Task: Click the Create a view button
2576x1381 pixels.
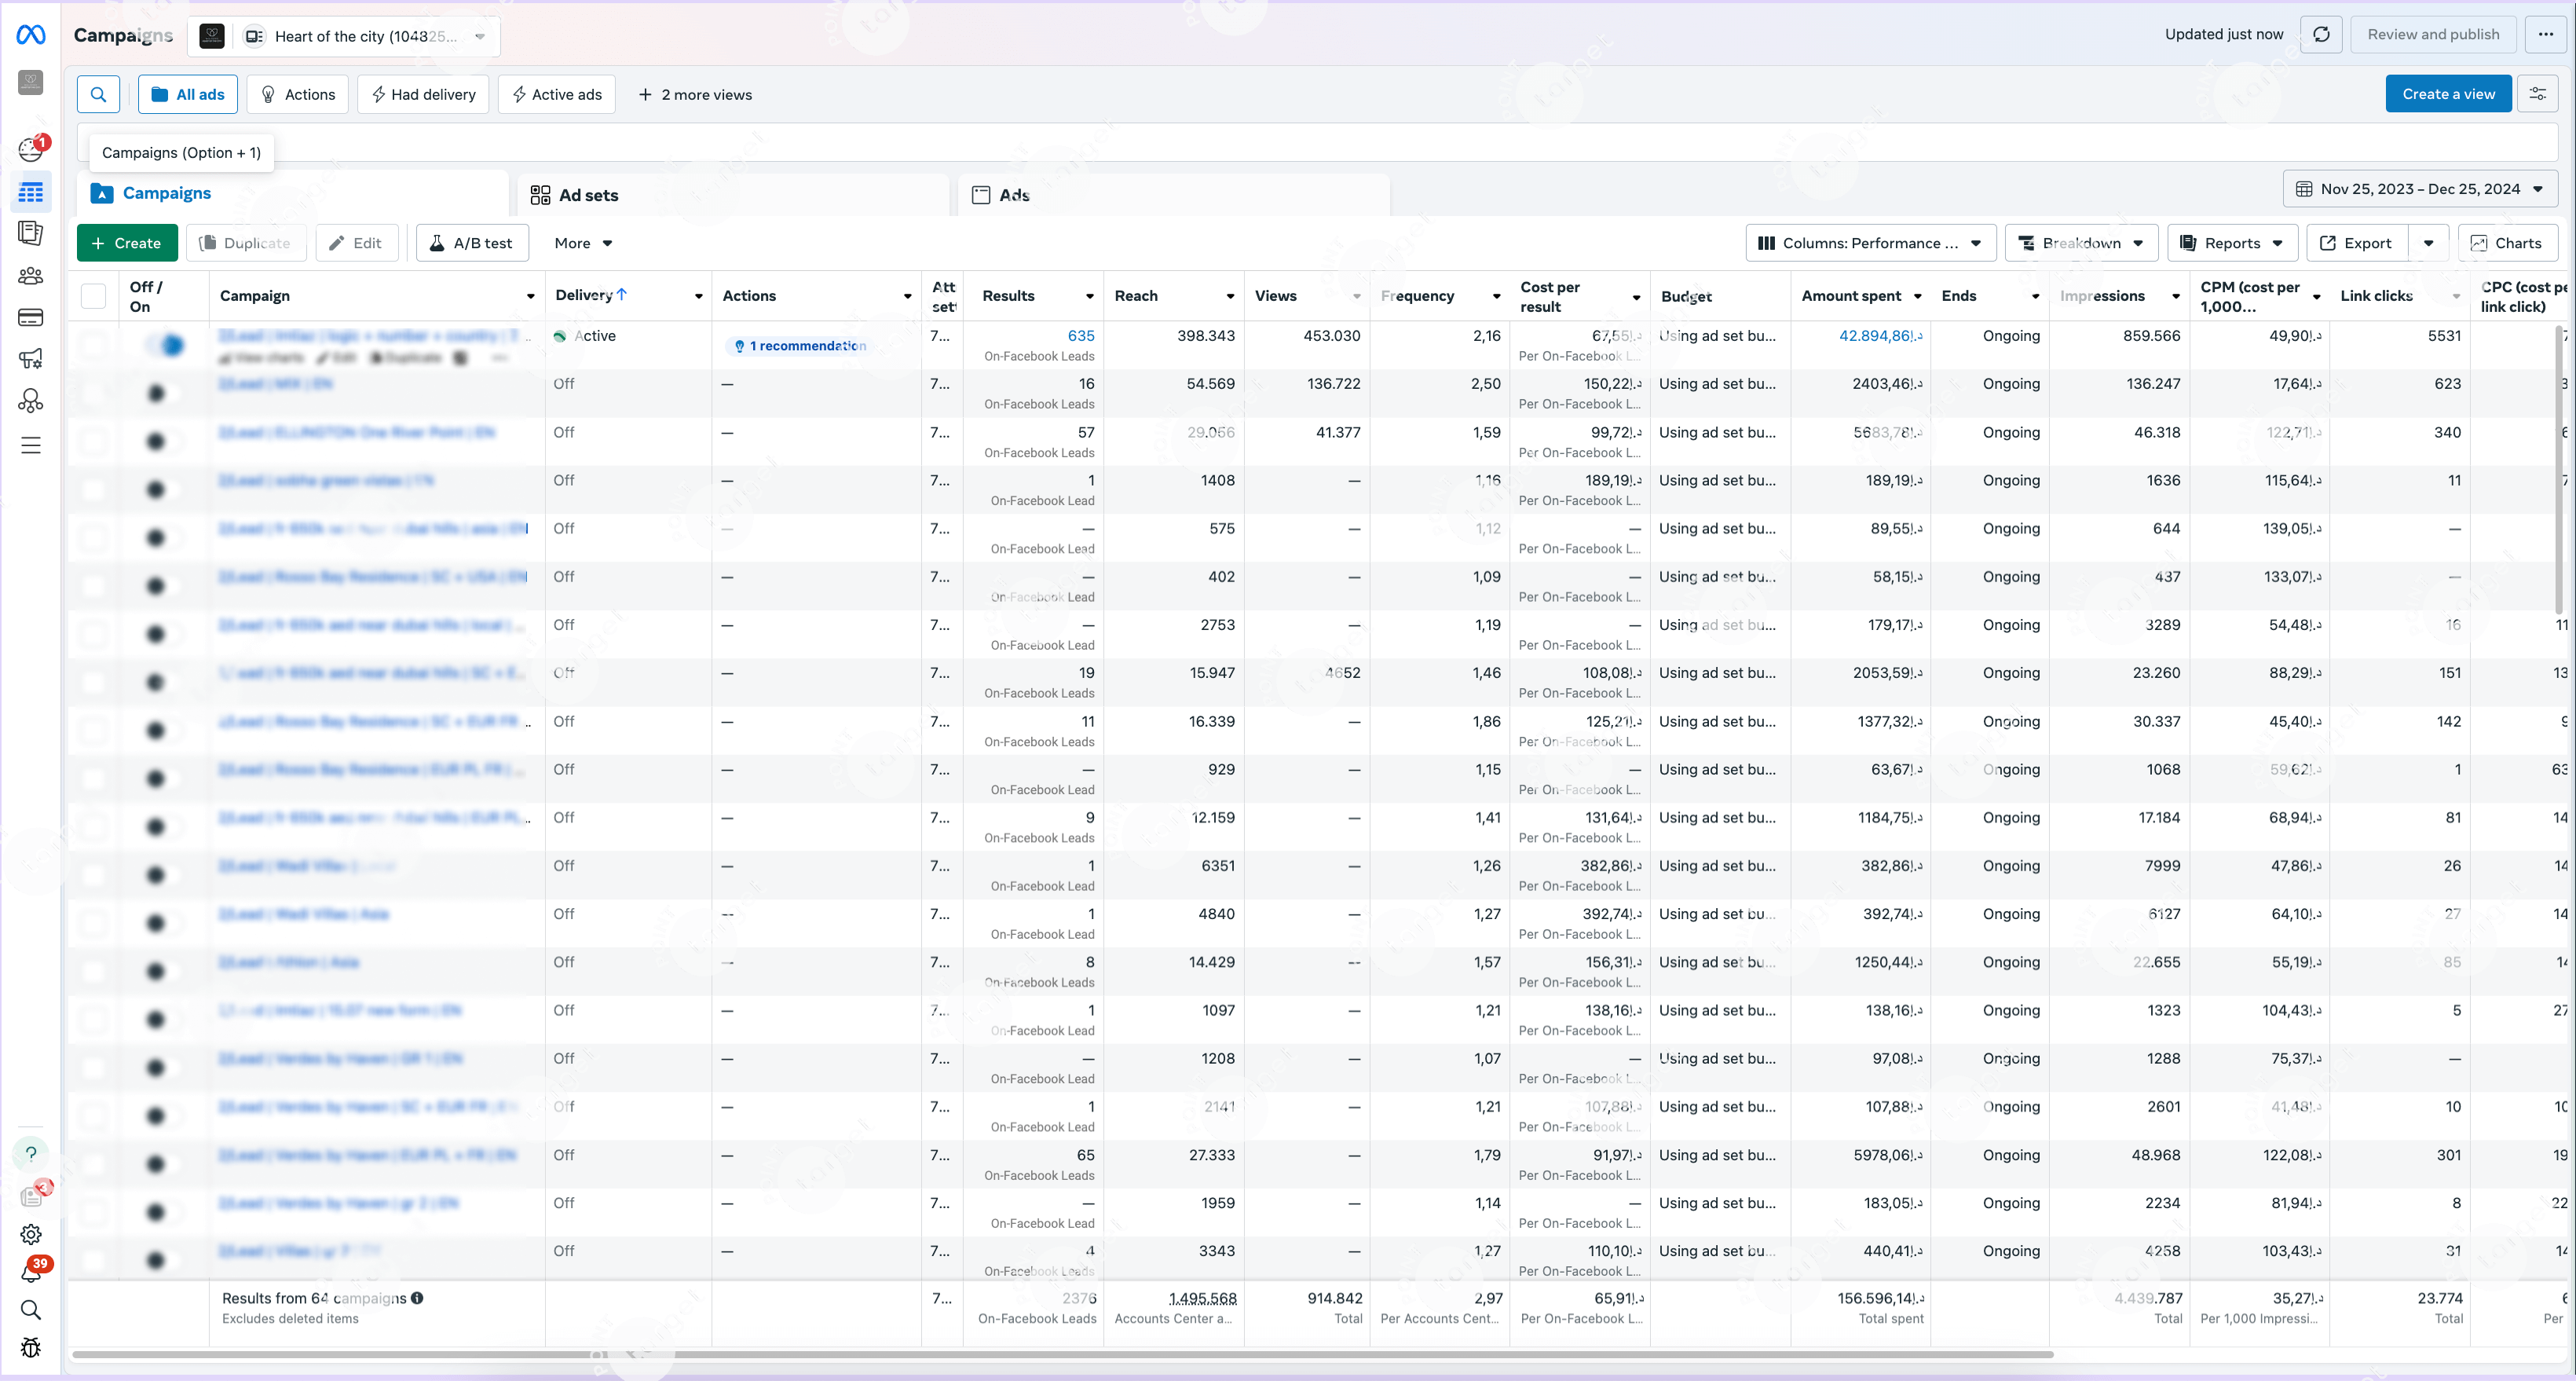Action: pyautogui.click(x=2447, y=94)
